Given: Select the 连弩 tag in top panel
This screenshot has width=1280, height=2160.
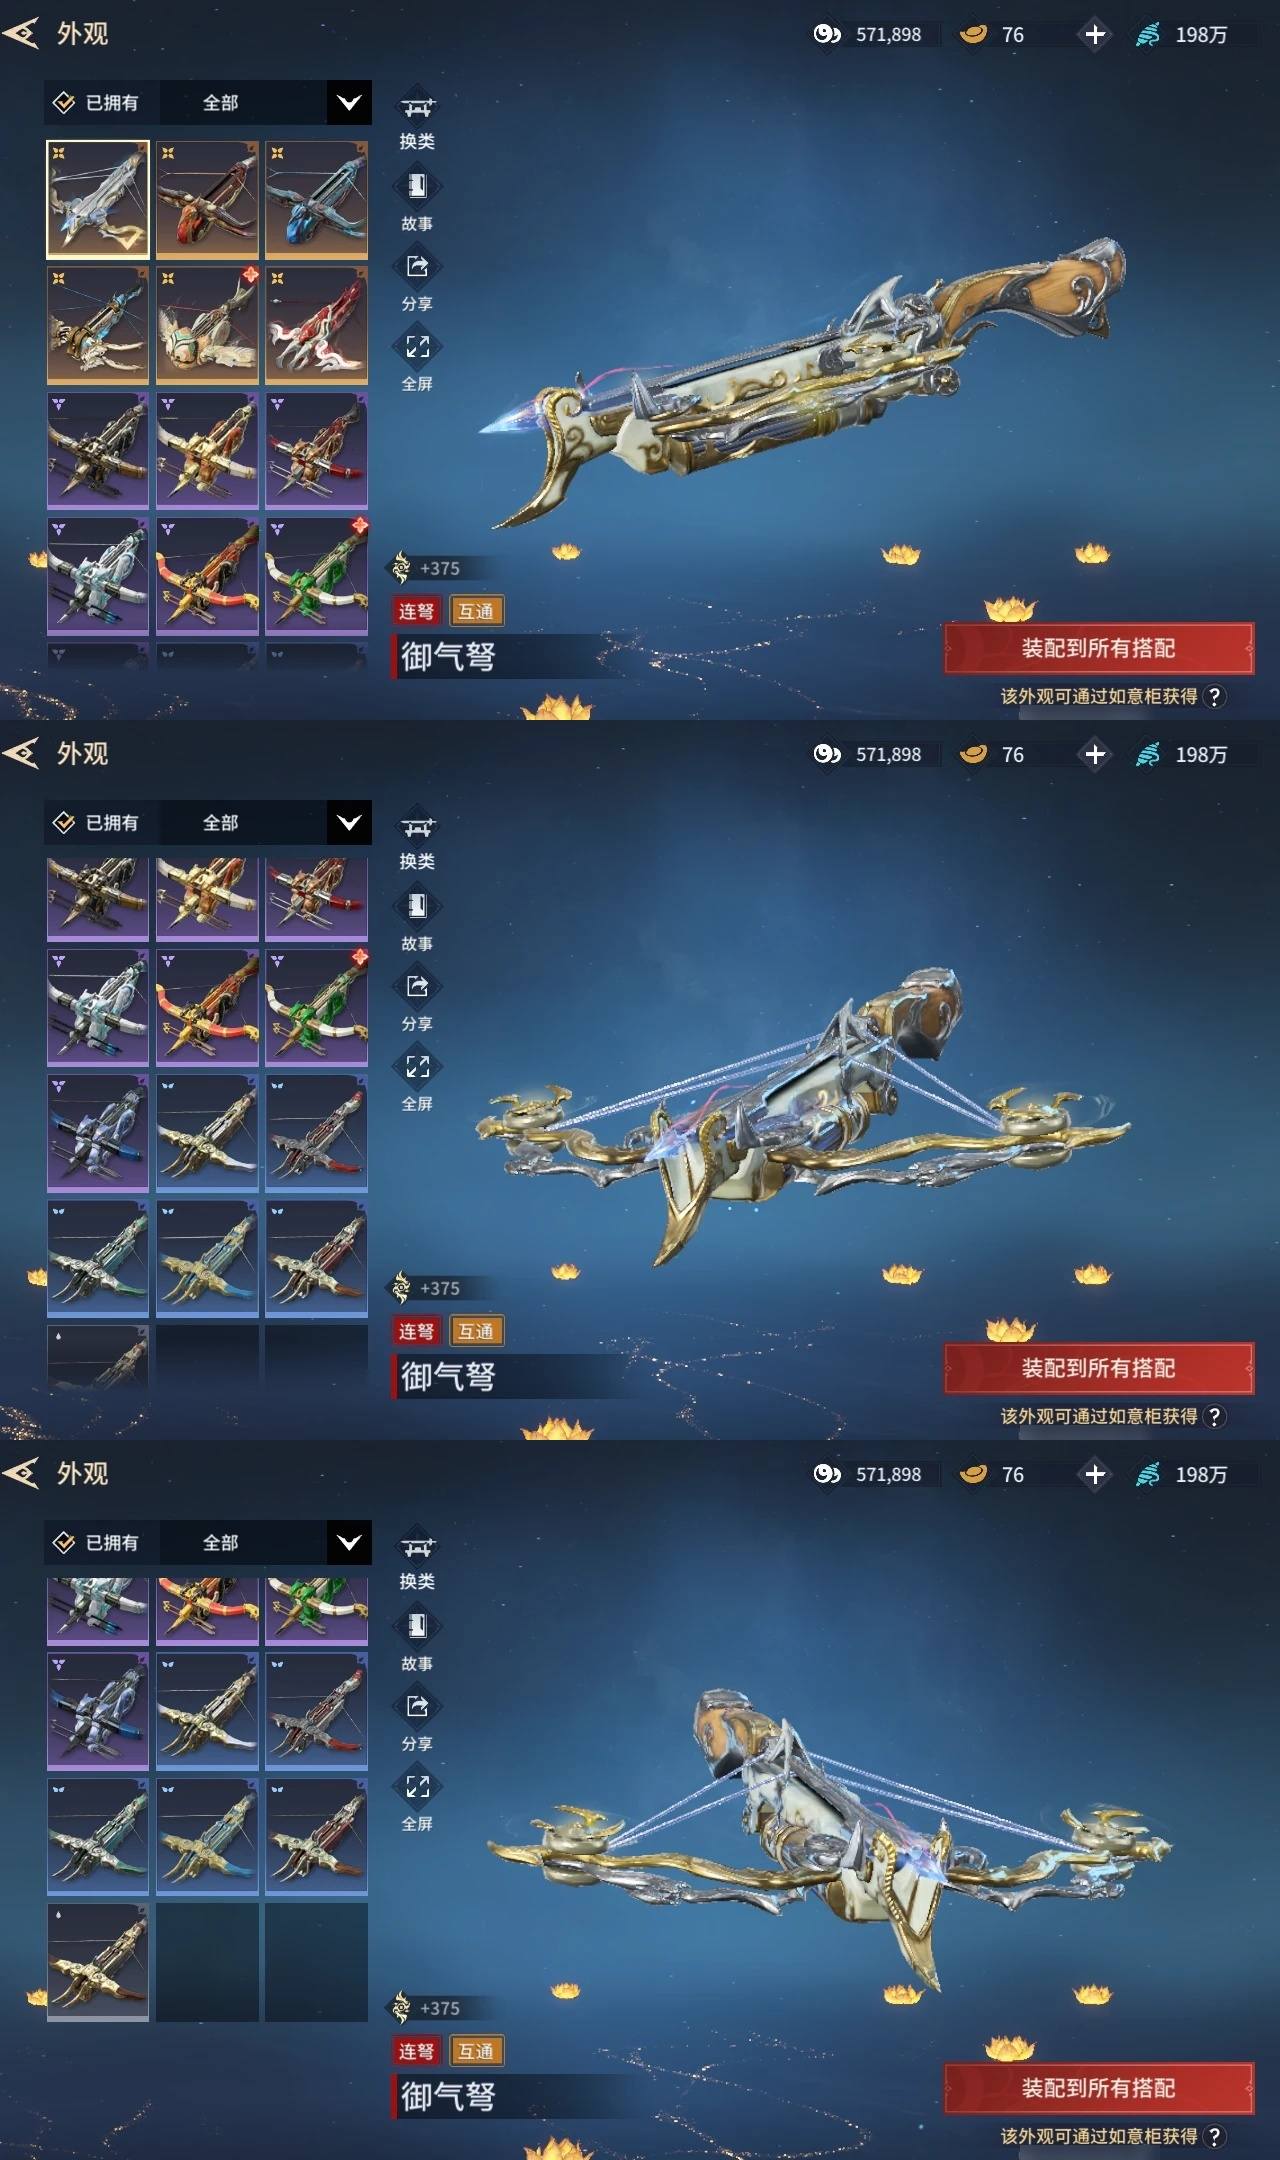Looking at the screenshot, I should pos(416,611).
